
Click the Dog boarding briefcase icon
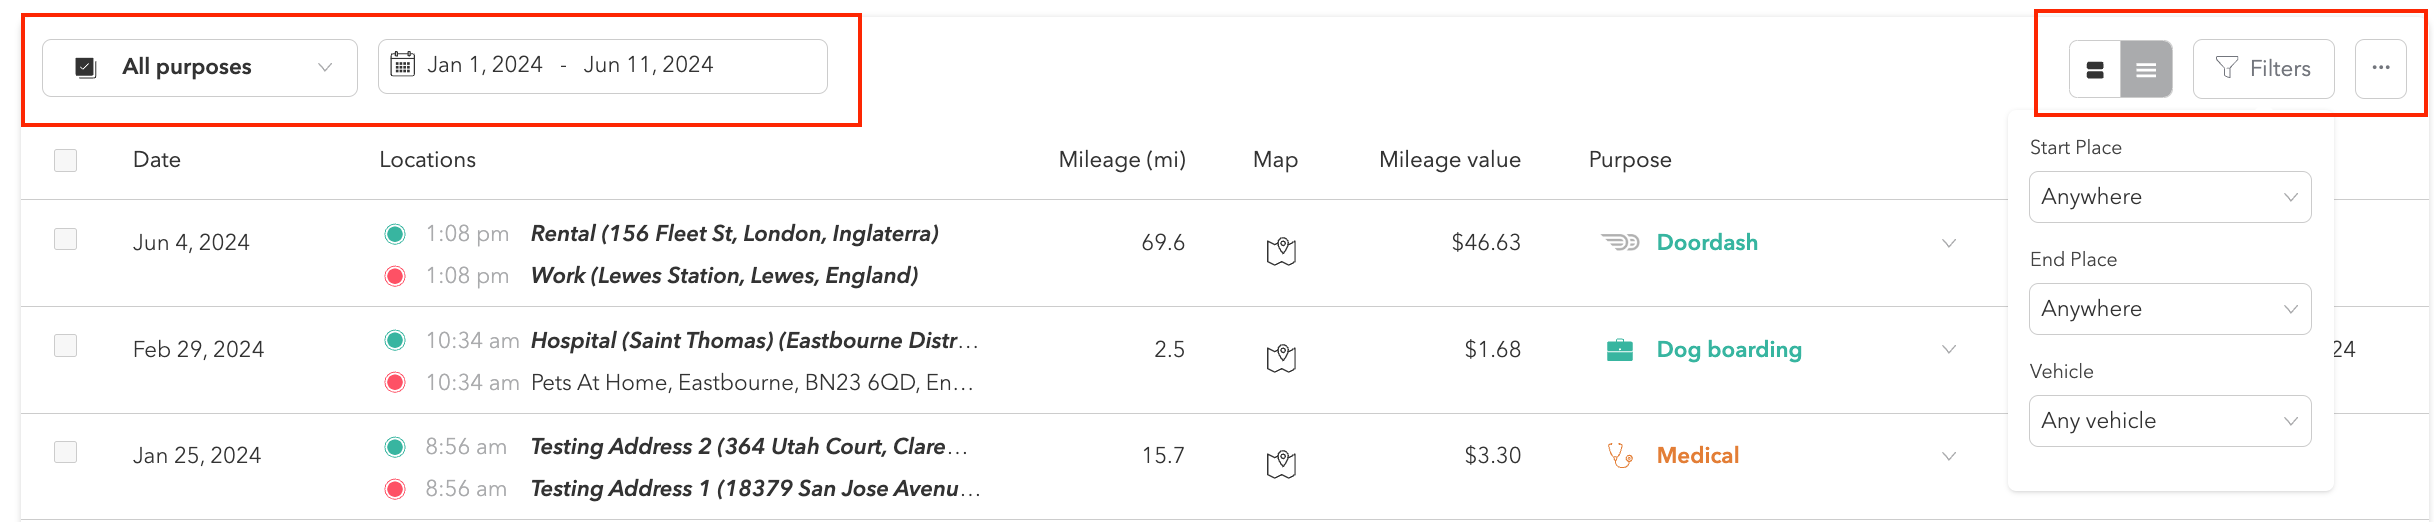tap(1619, 350)
